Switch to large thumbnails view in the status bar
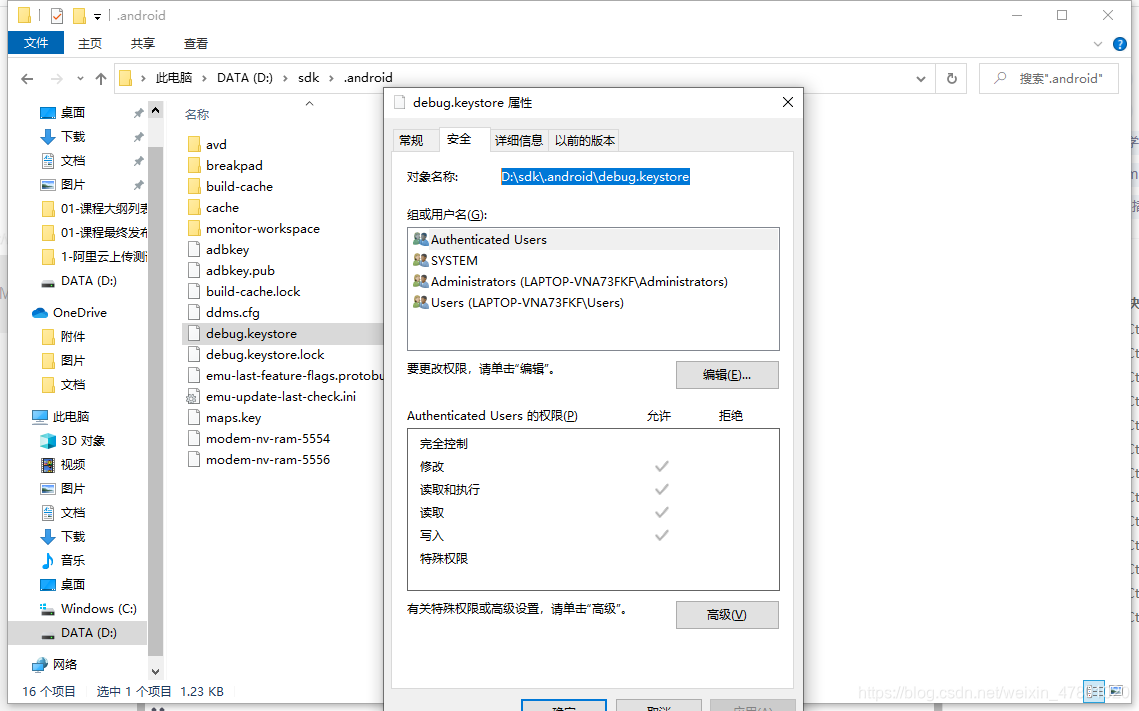Image resolution: width=1139 pixels, height=711 pixels. 1117,691
